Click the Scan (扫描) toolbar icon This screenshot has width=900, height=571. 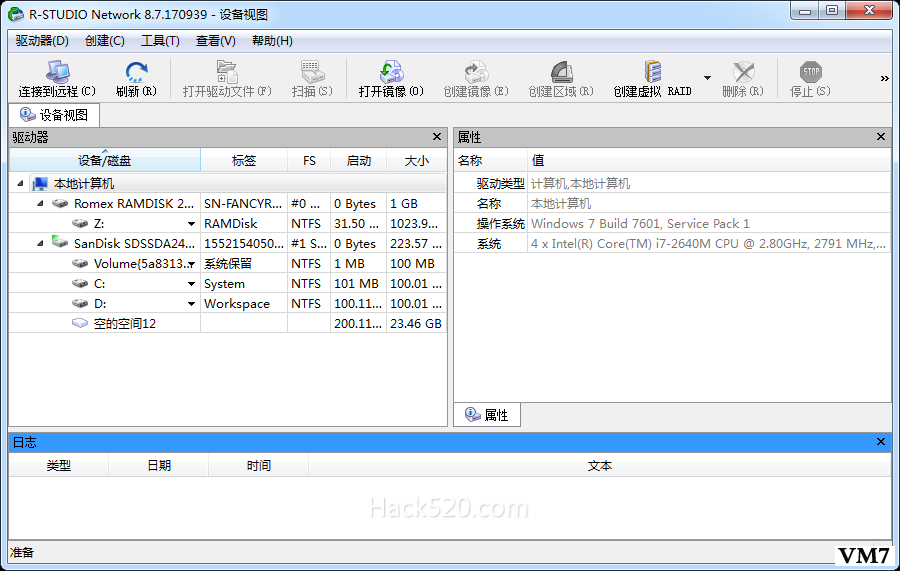coord(312,72)
